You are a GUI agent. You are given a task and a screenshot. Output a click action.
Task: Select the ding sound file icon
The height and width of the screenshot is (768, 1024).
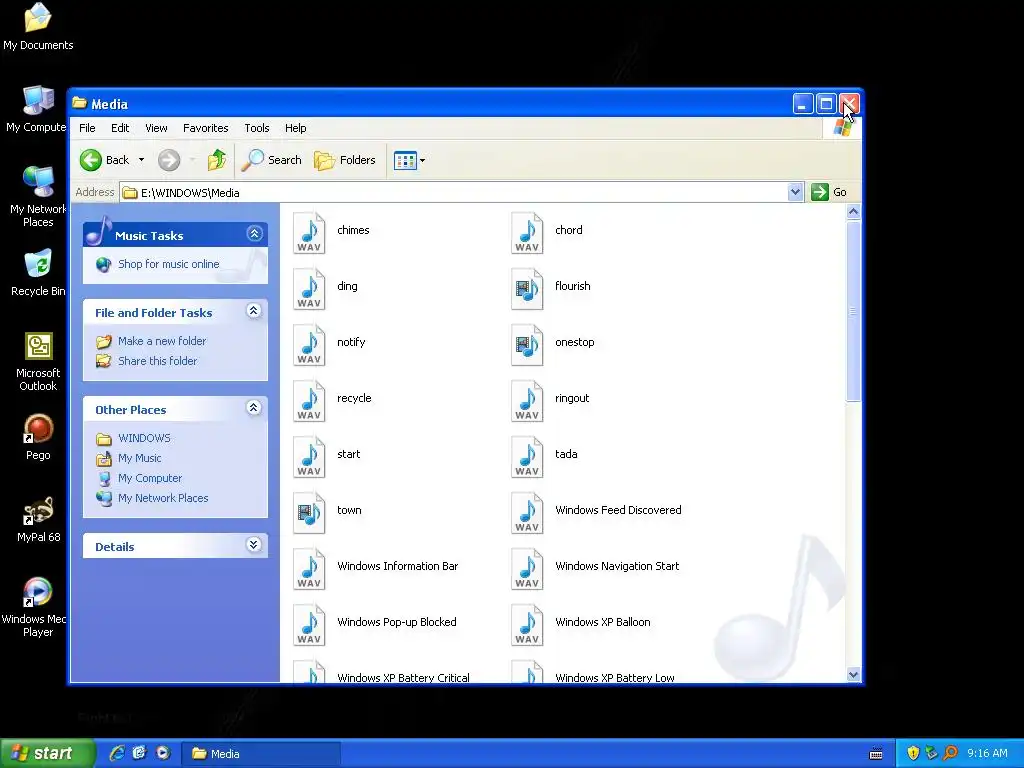(309, 289)
